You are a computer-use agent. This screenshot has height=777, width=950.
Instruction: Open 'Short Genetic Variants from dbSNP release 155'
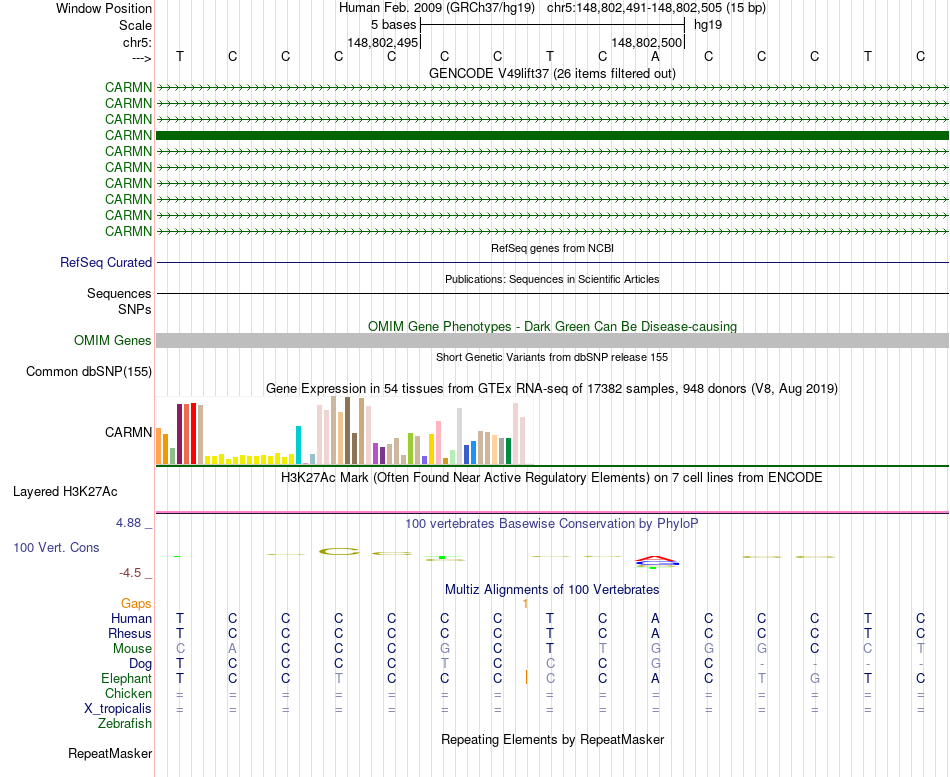(552, 357)
